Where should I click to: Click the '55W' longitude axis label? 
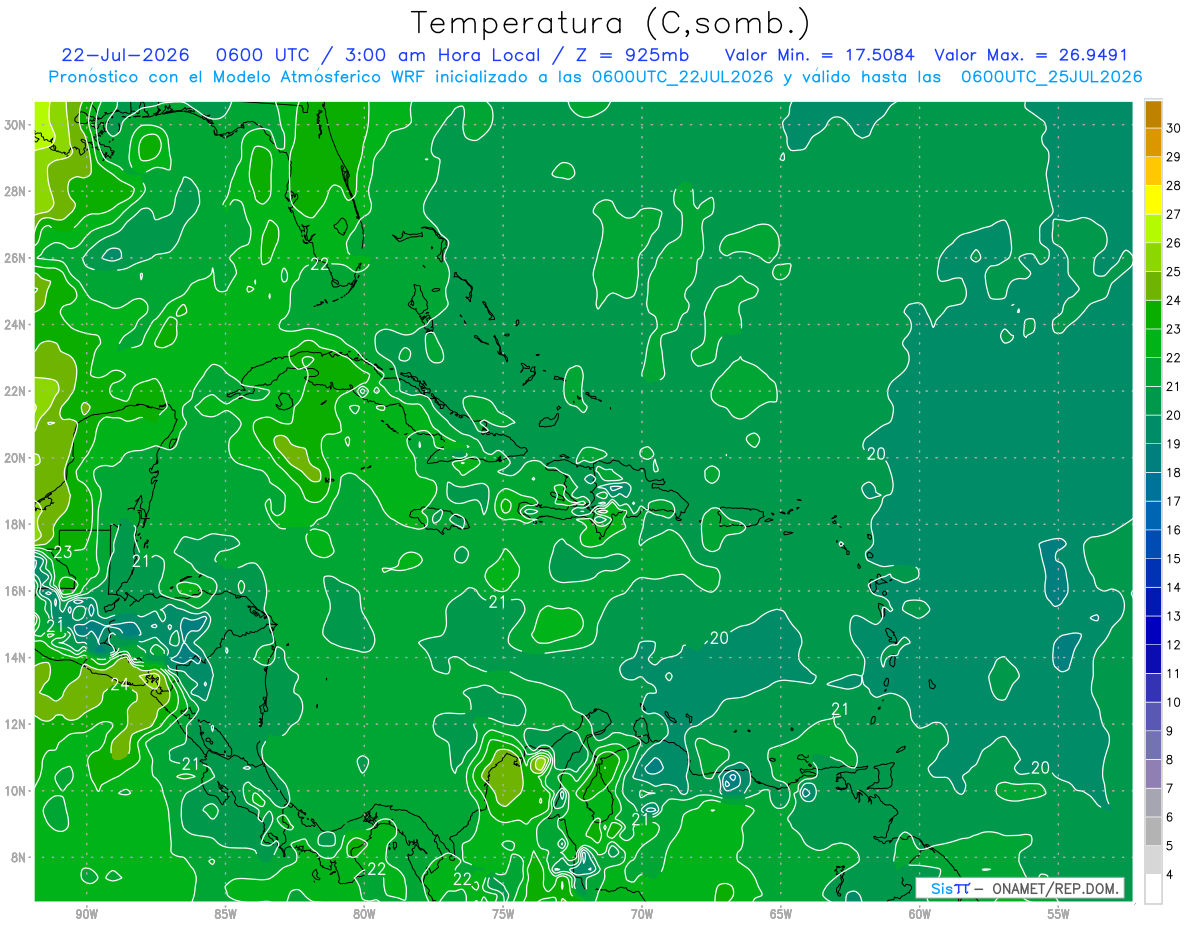(x=1058, y=914)
